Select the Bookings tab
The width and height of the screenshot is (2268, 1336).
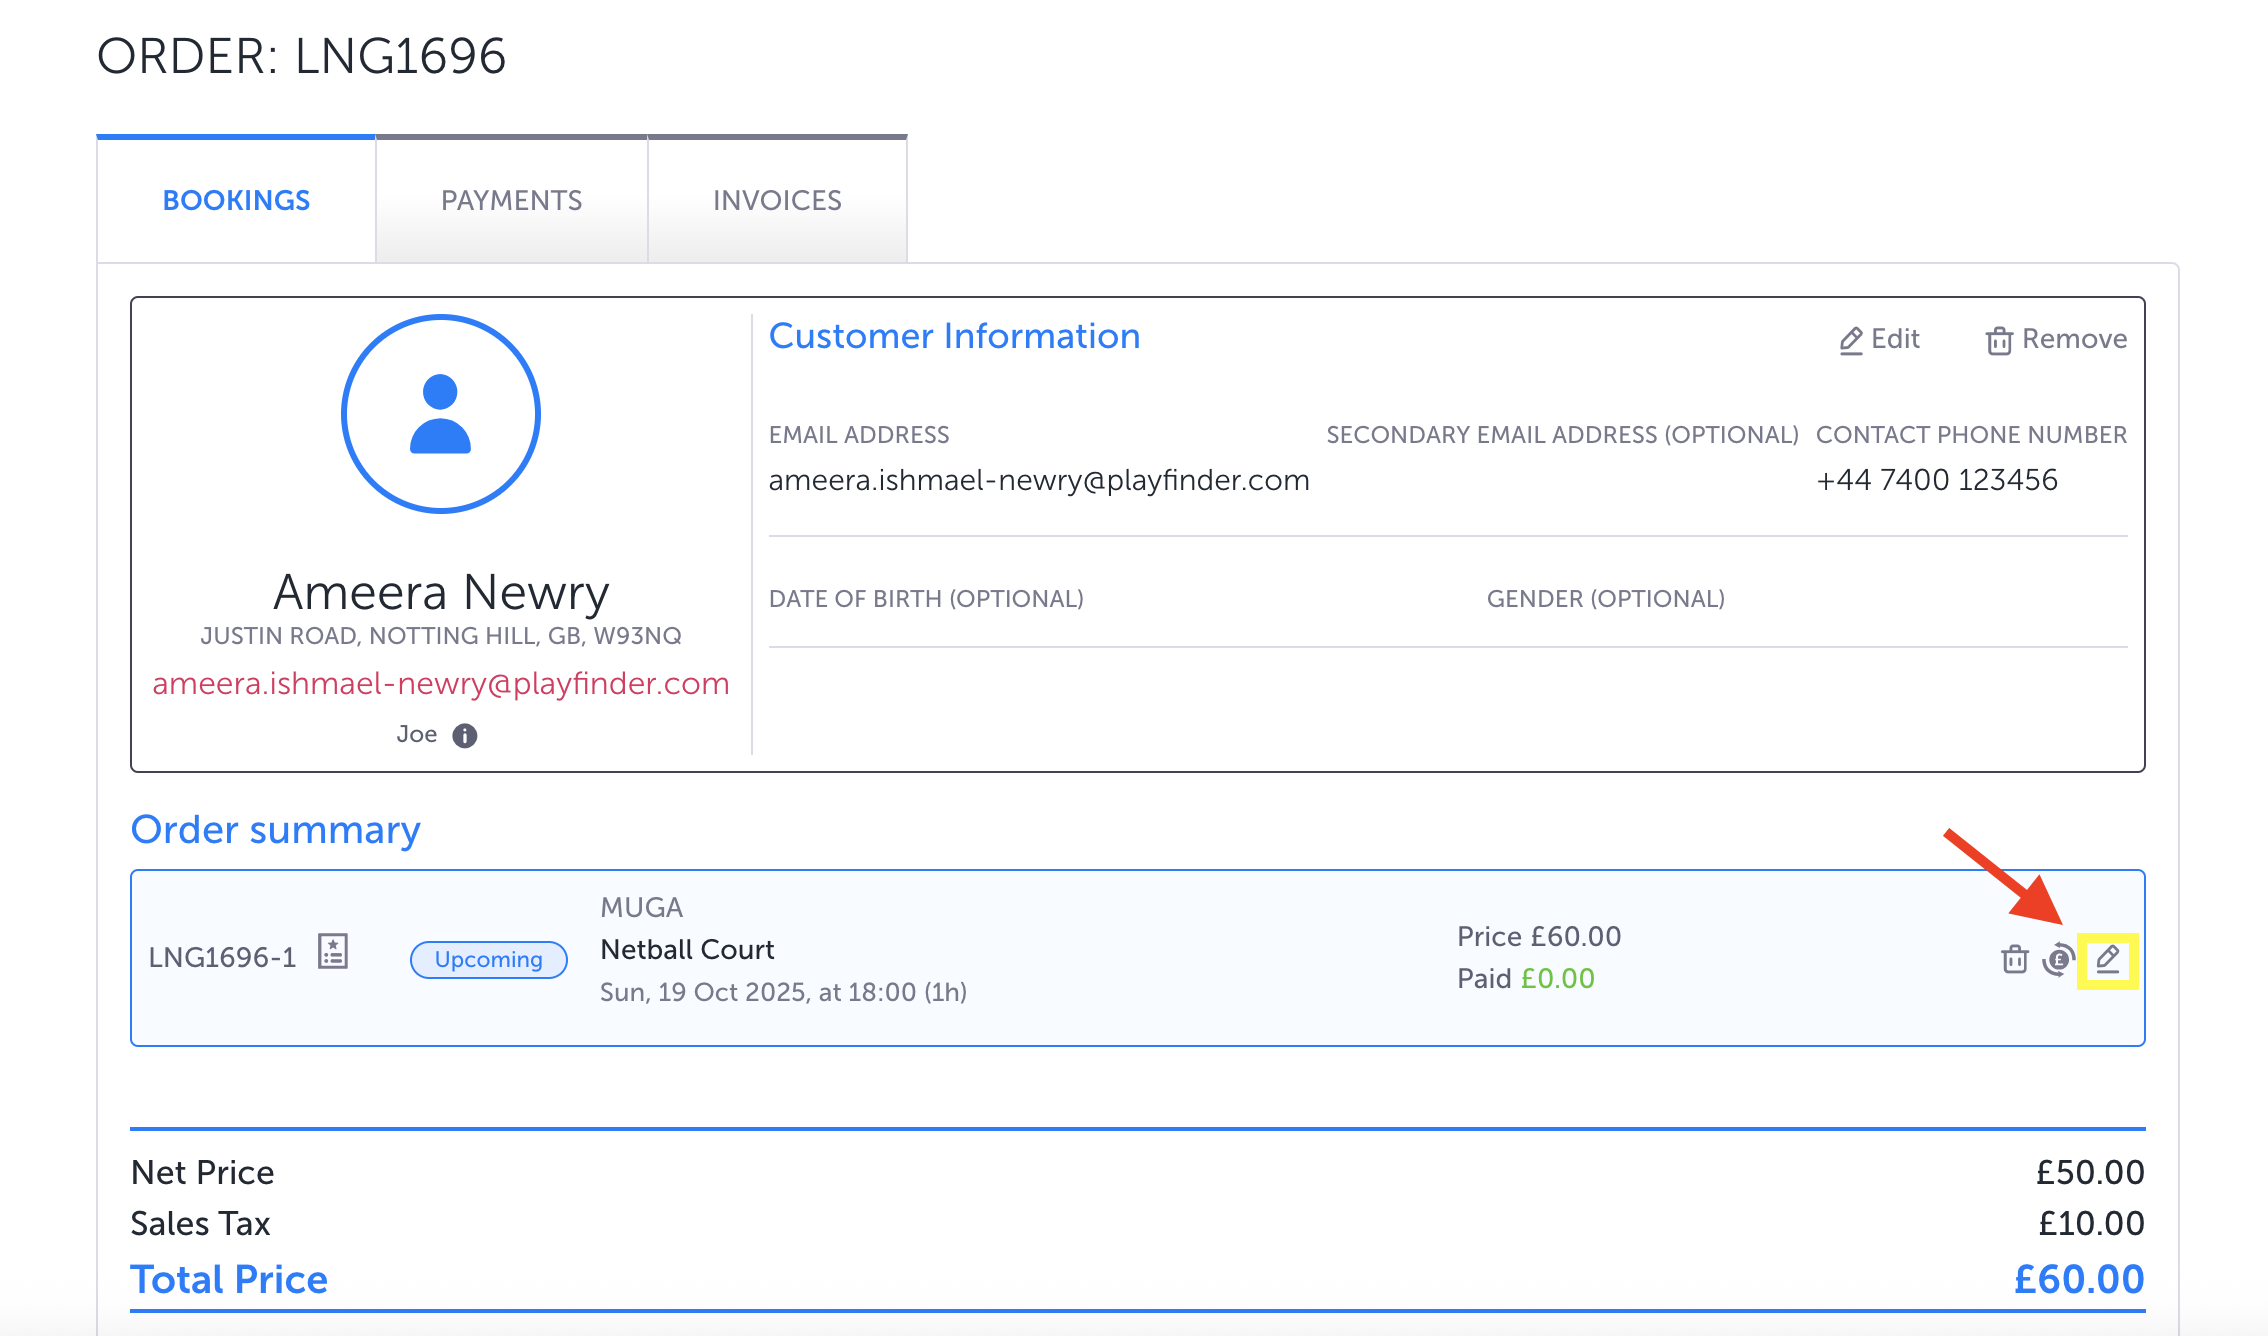[x=236, y=201]
